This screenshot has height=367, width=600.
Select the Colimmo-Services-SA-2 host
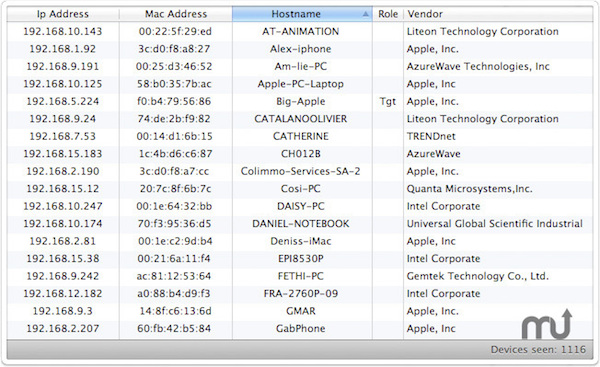pos(300,171)
